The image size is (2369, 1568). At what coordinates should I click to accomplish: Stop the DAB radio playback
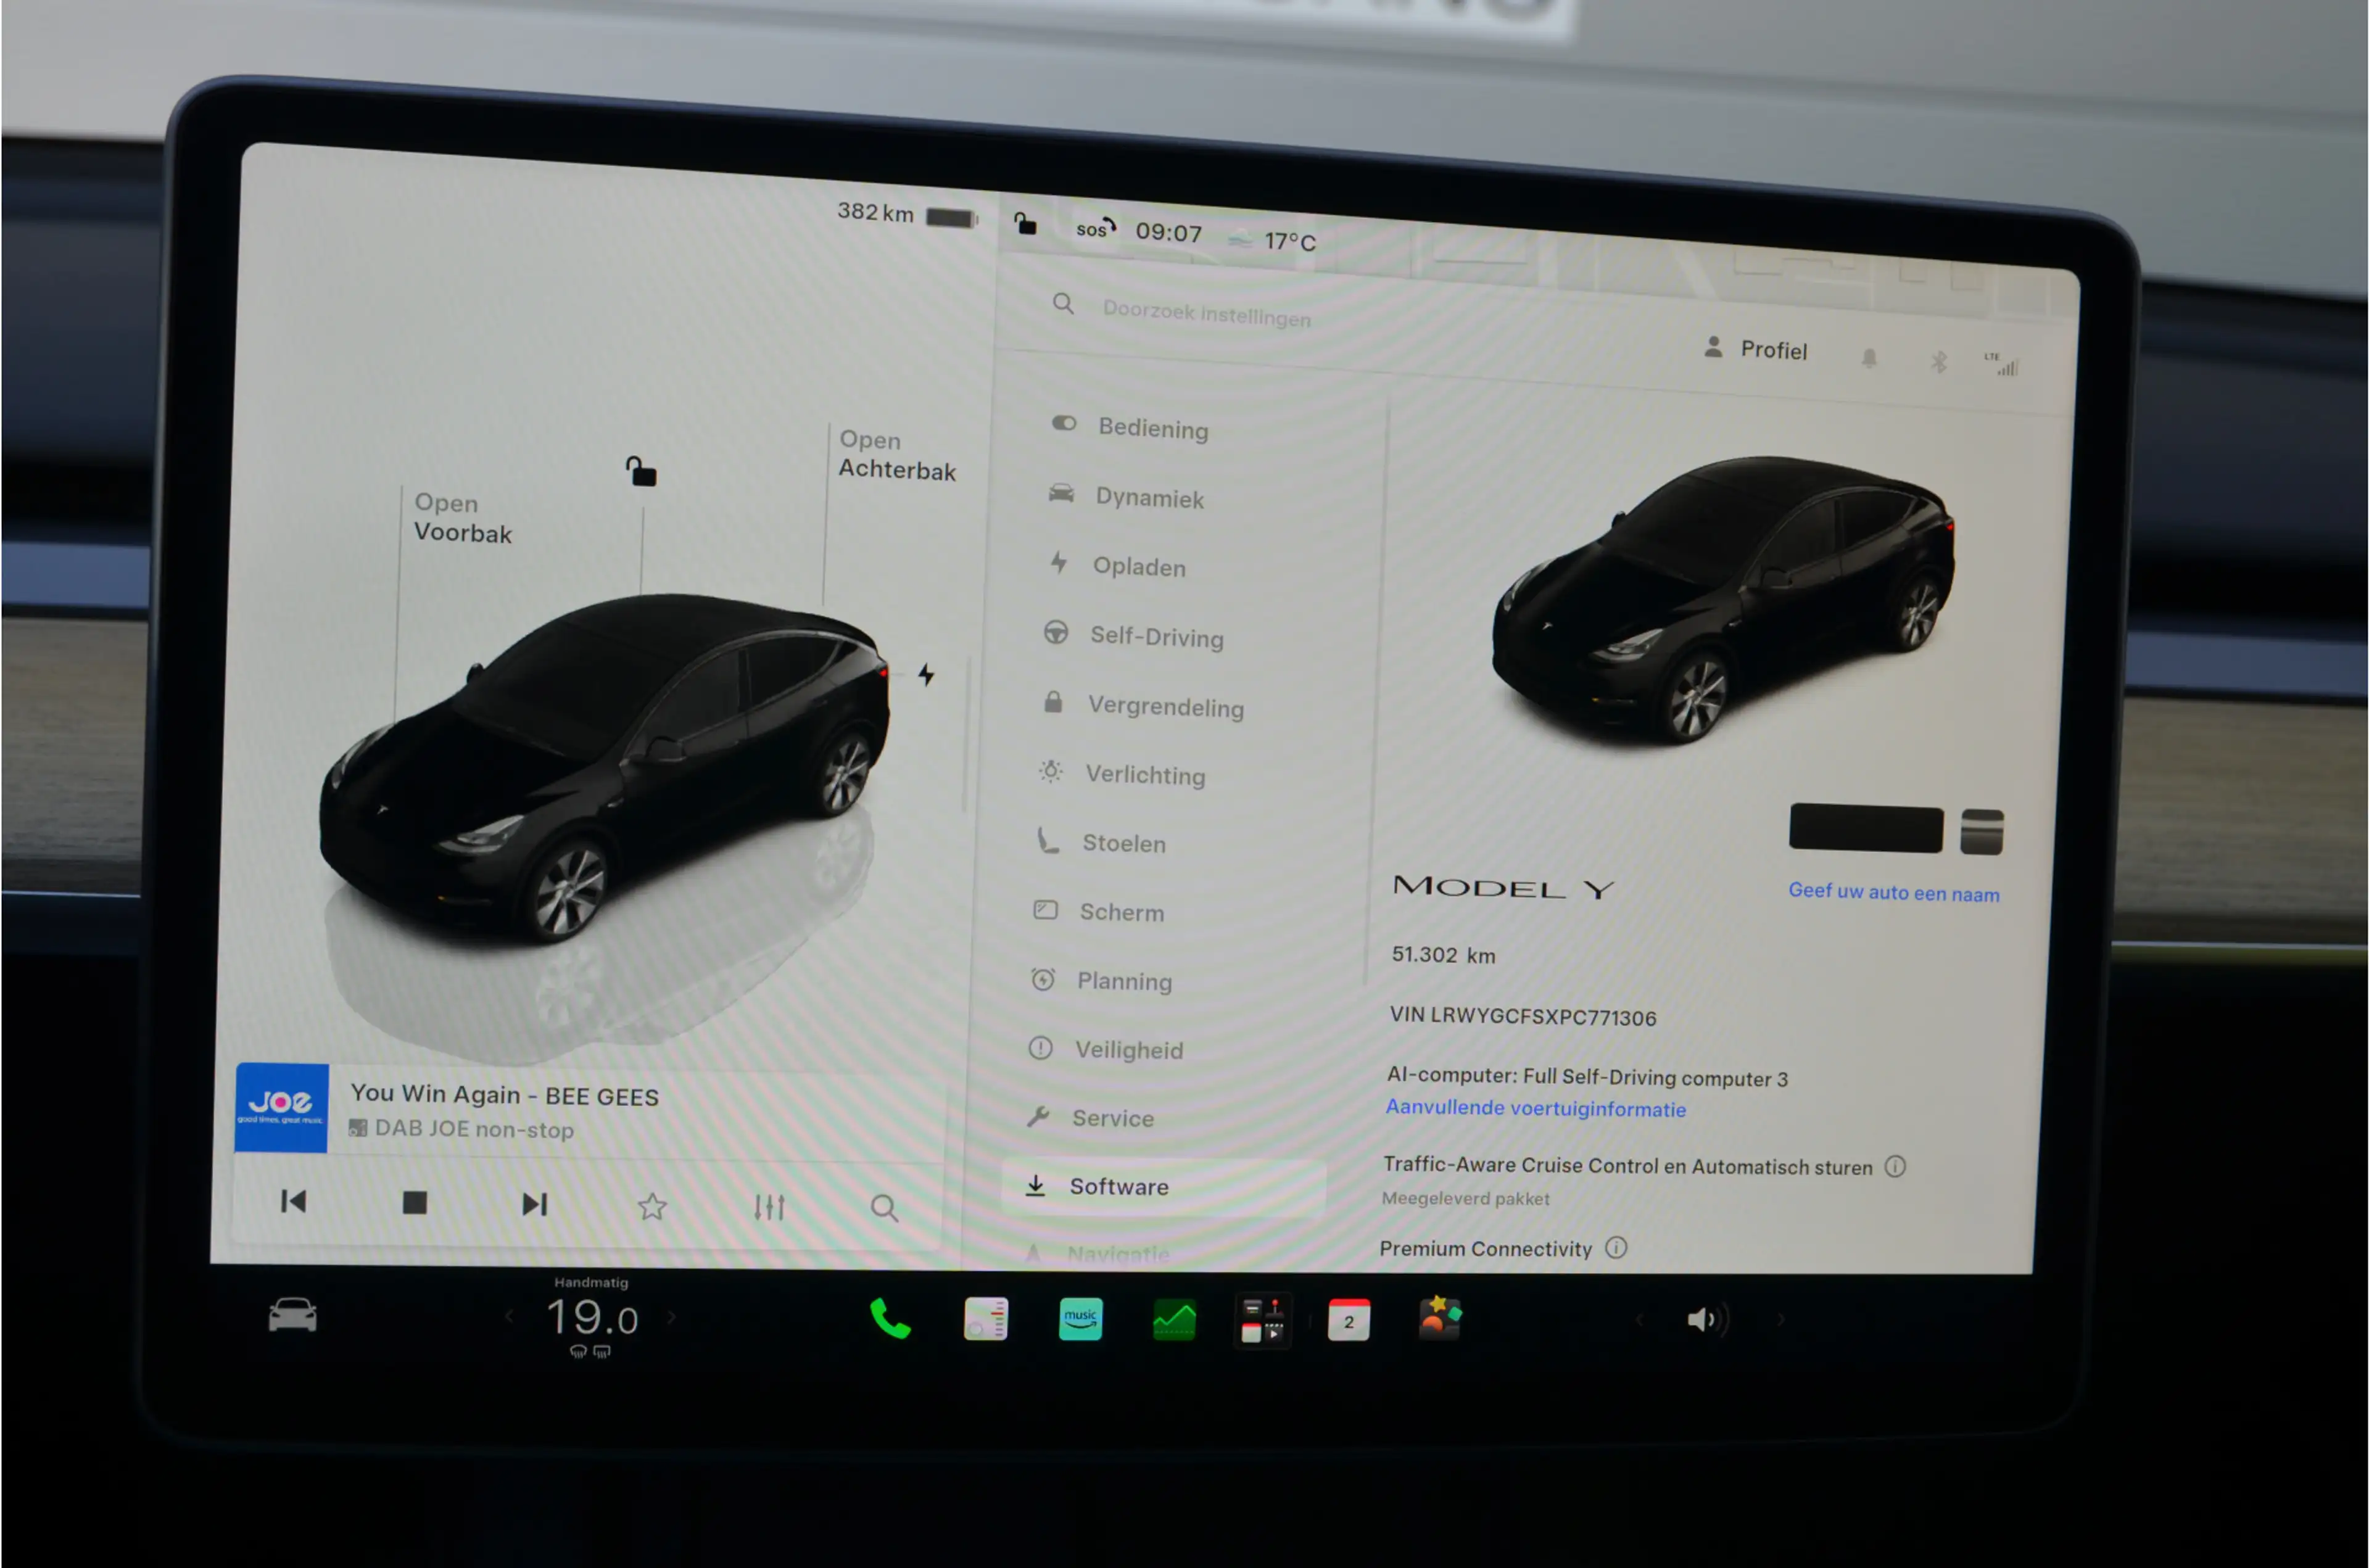(x=414, y=1202)
